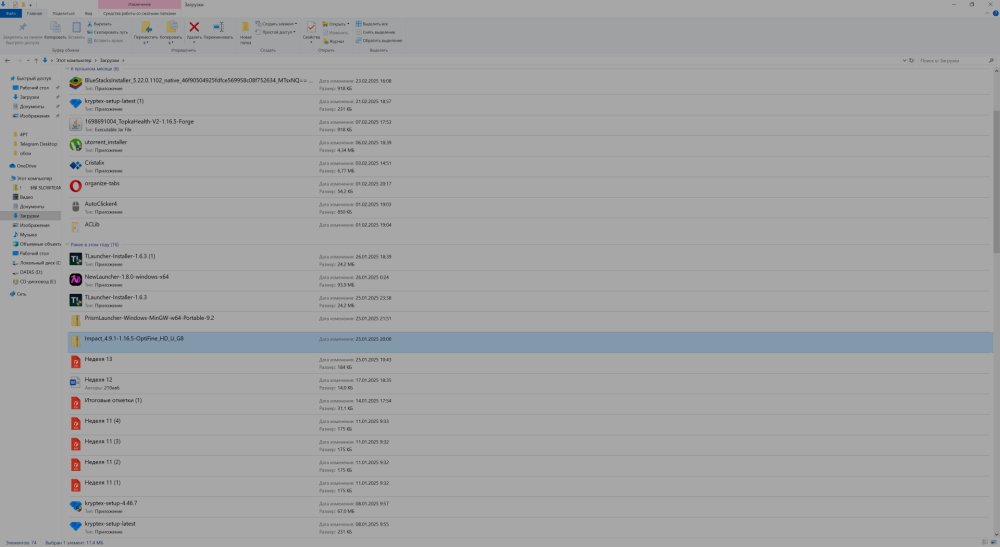Click the organize-tabs Opera icon
The image size is (1000, 547).
(x=75, y=186)
